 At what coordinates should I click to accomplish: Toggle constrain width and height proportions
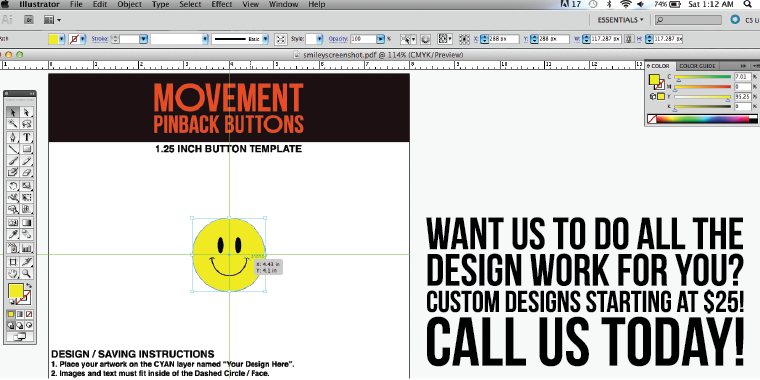point(628,39)
